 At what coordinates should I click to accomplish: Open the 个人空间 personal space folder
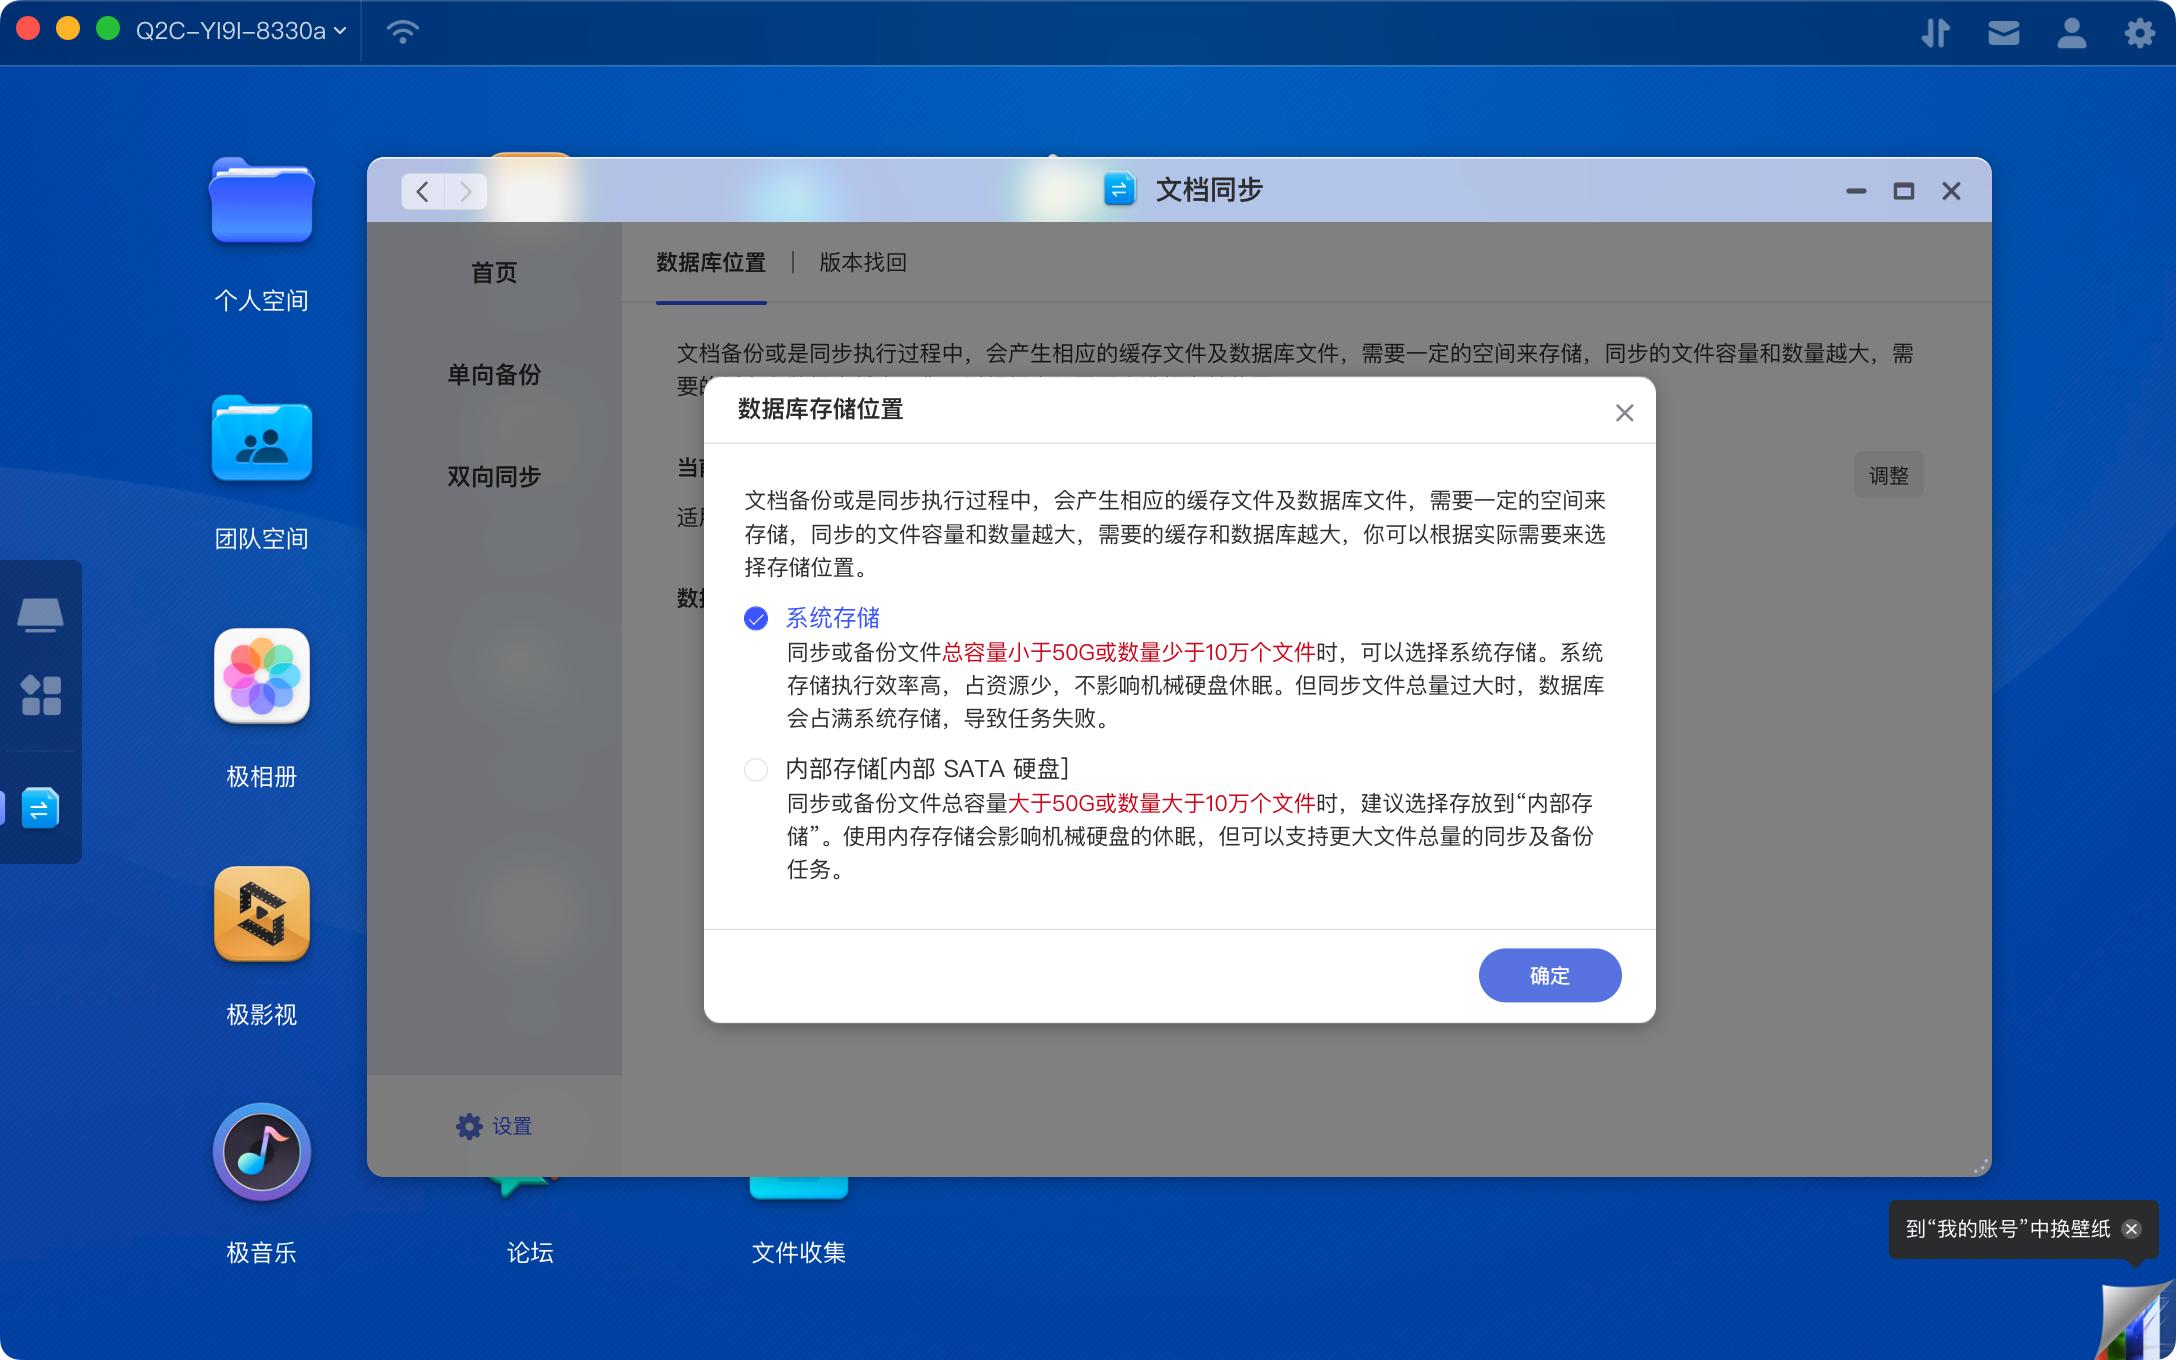tap(262, 203)
